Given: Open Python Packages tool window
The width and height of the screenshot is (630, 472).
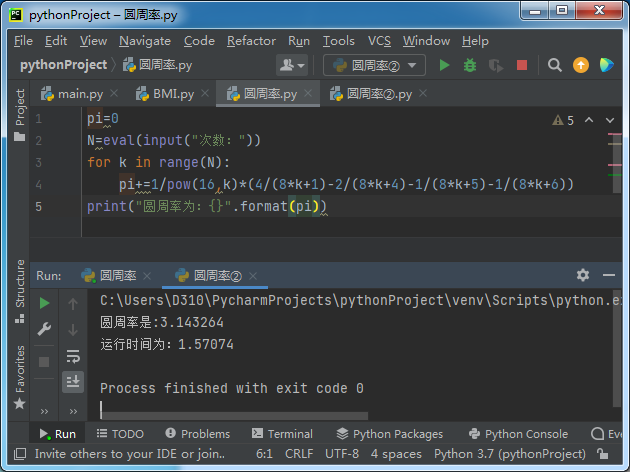Looking at the screenshot, I should (x=390, y=434).
